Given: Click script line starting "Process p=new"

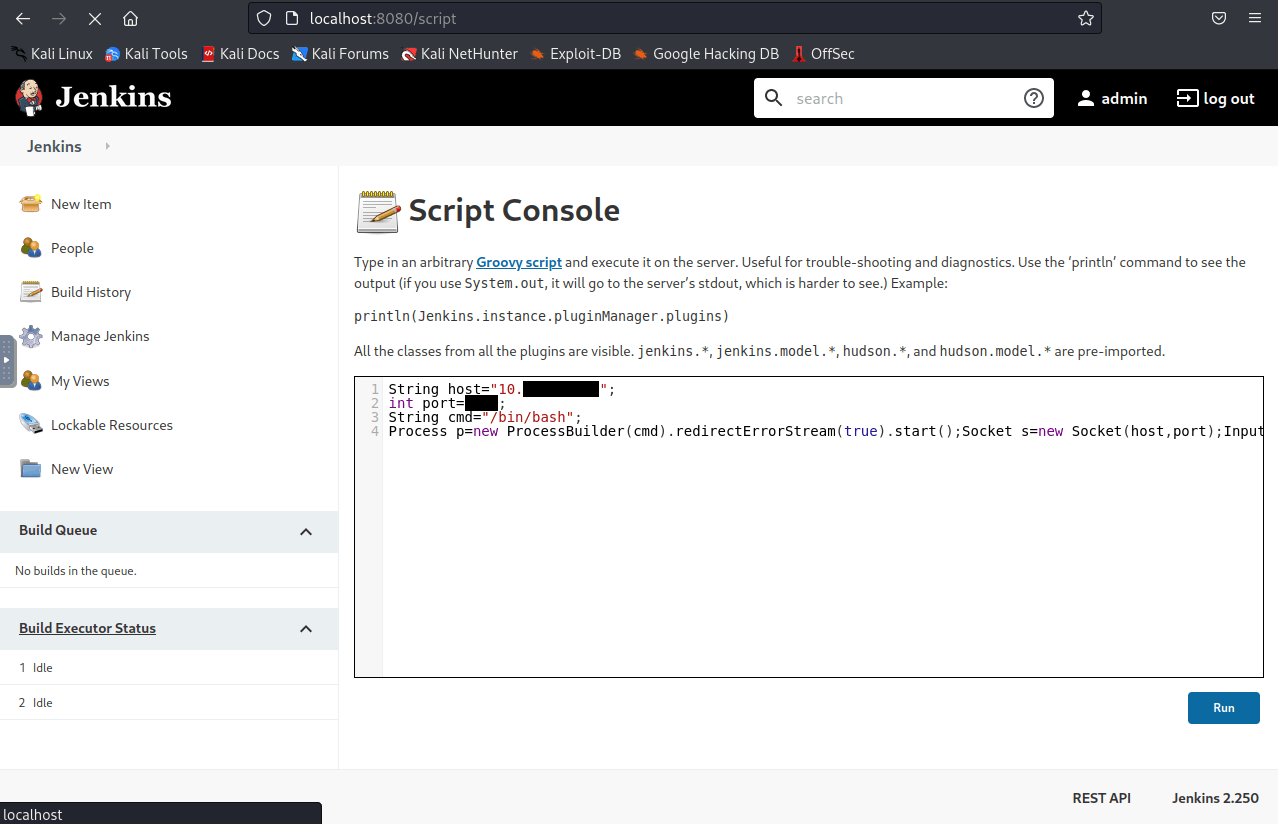Looking at the screenshot, I should pyautogui.click(x=825, y=431).
